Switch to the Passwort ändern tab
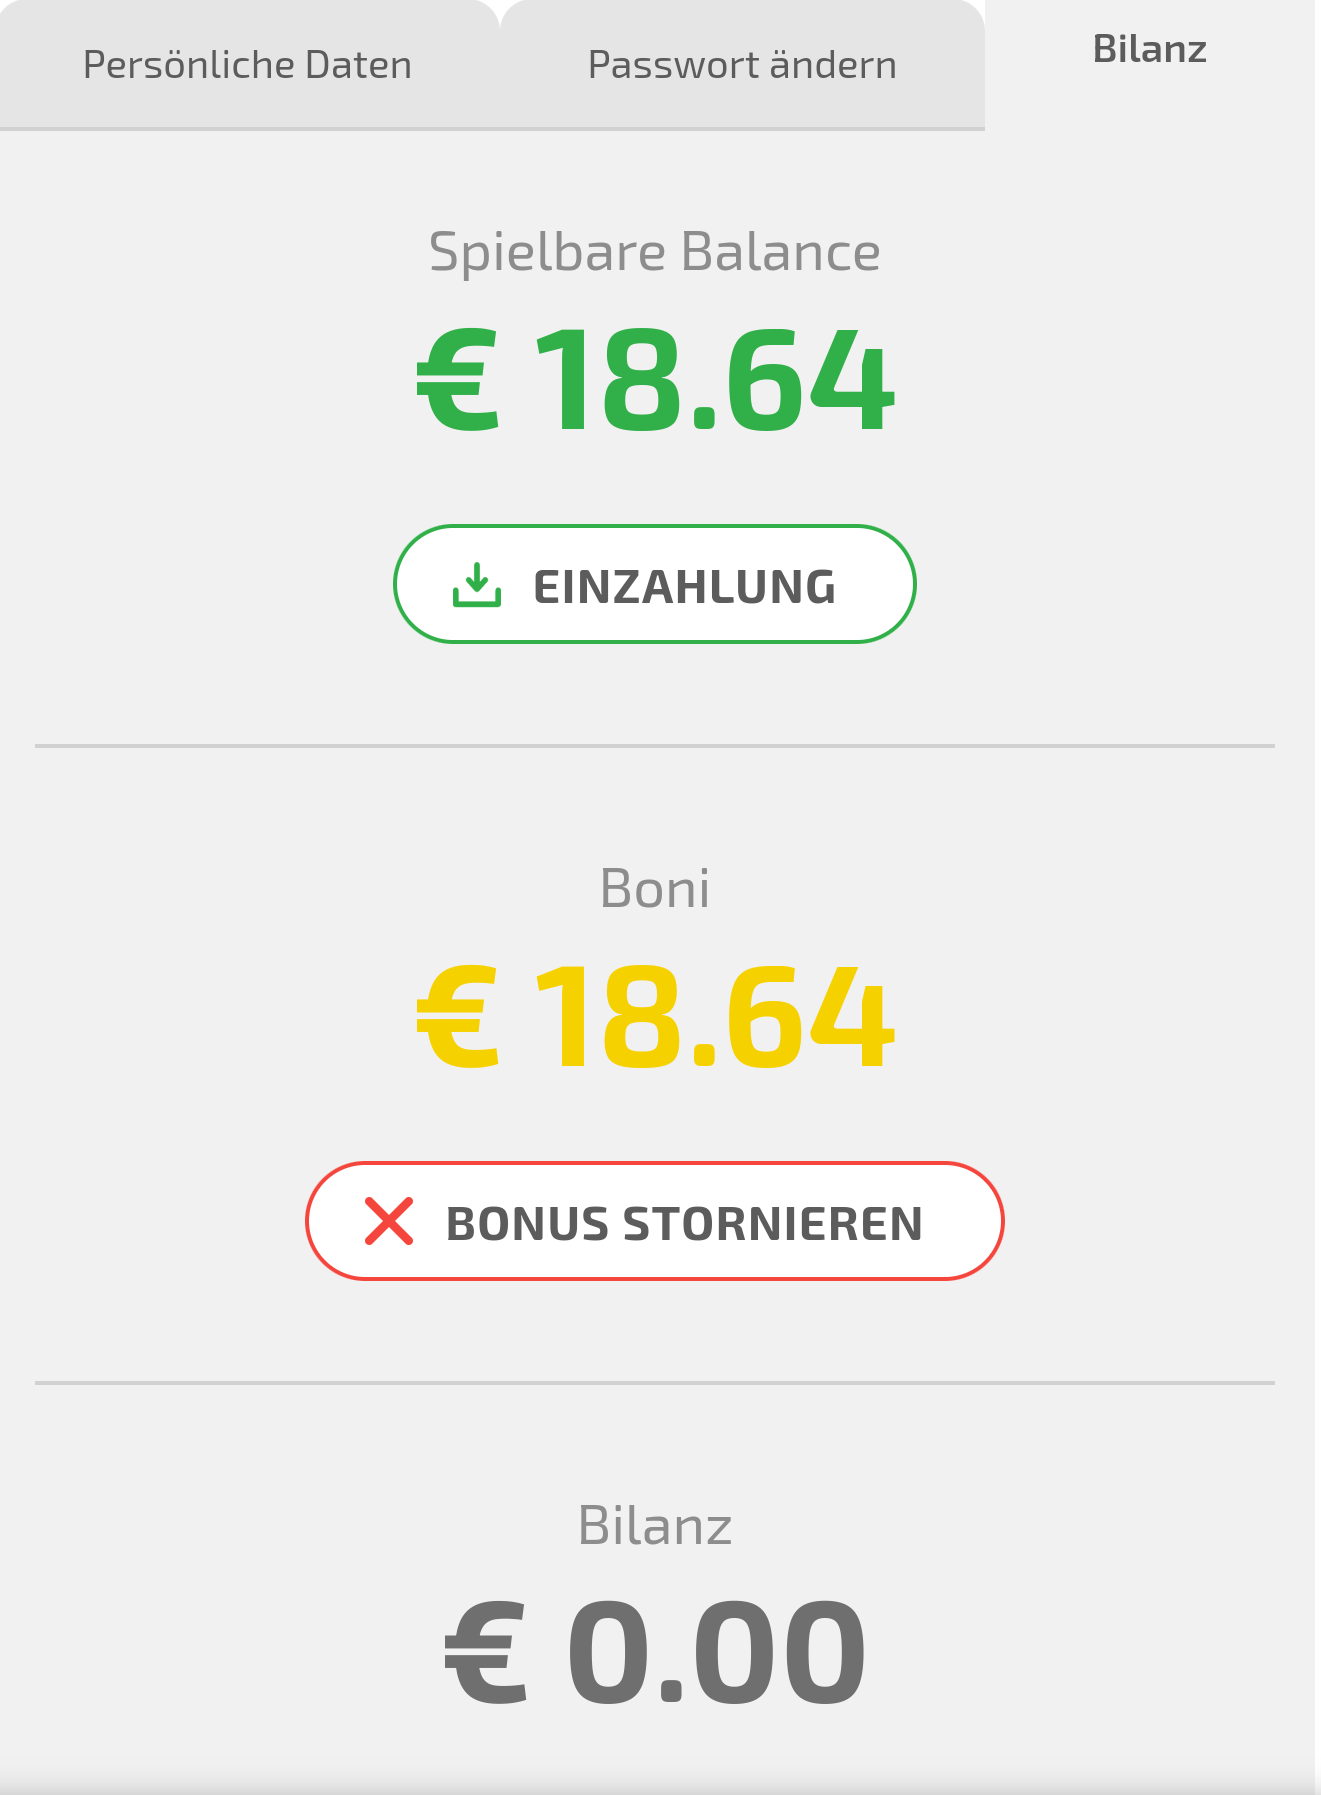The height and width of the screenshot is (1795, 1321). (742, 65)
